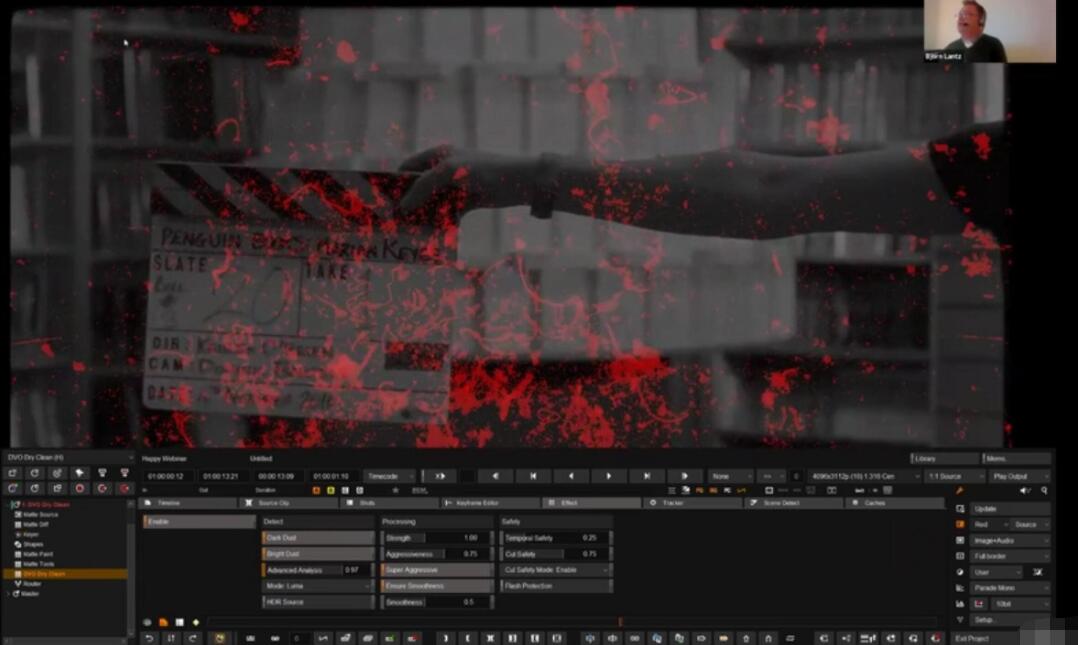Open the Library panel button
Image resolution: width=1078 pixels, height=645 pixels.
click(945, 459)
